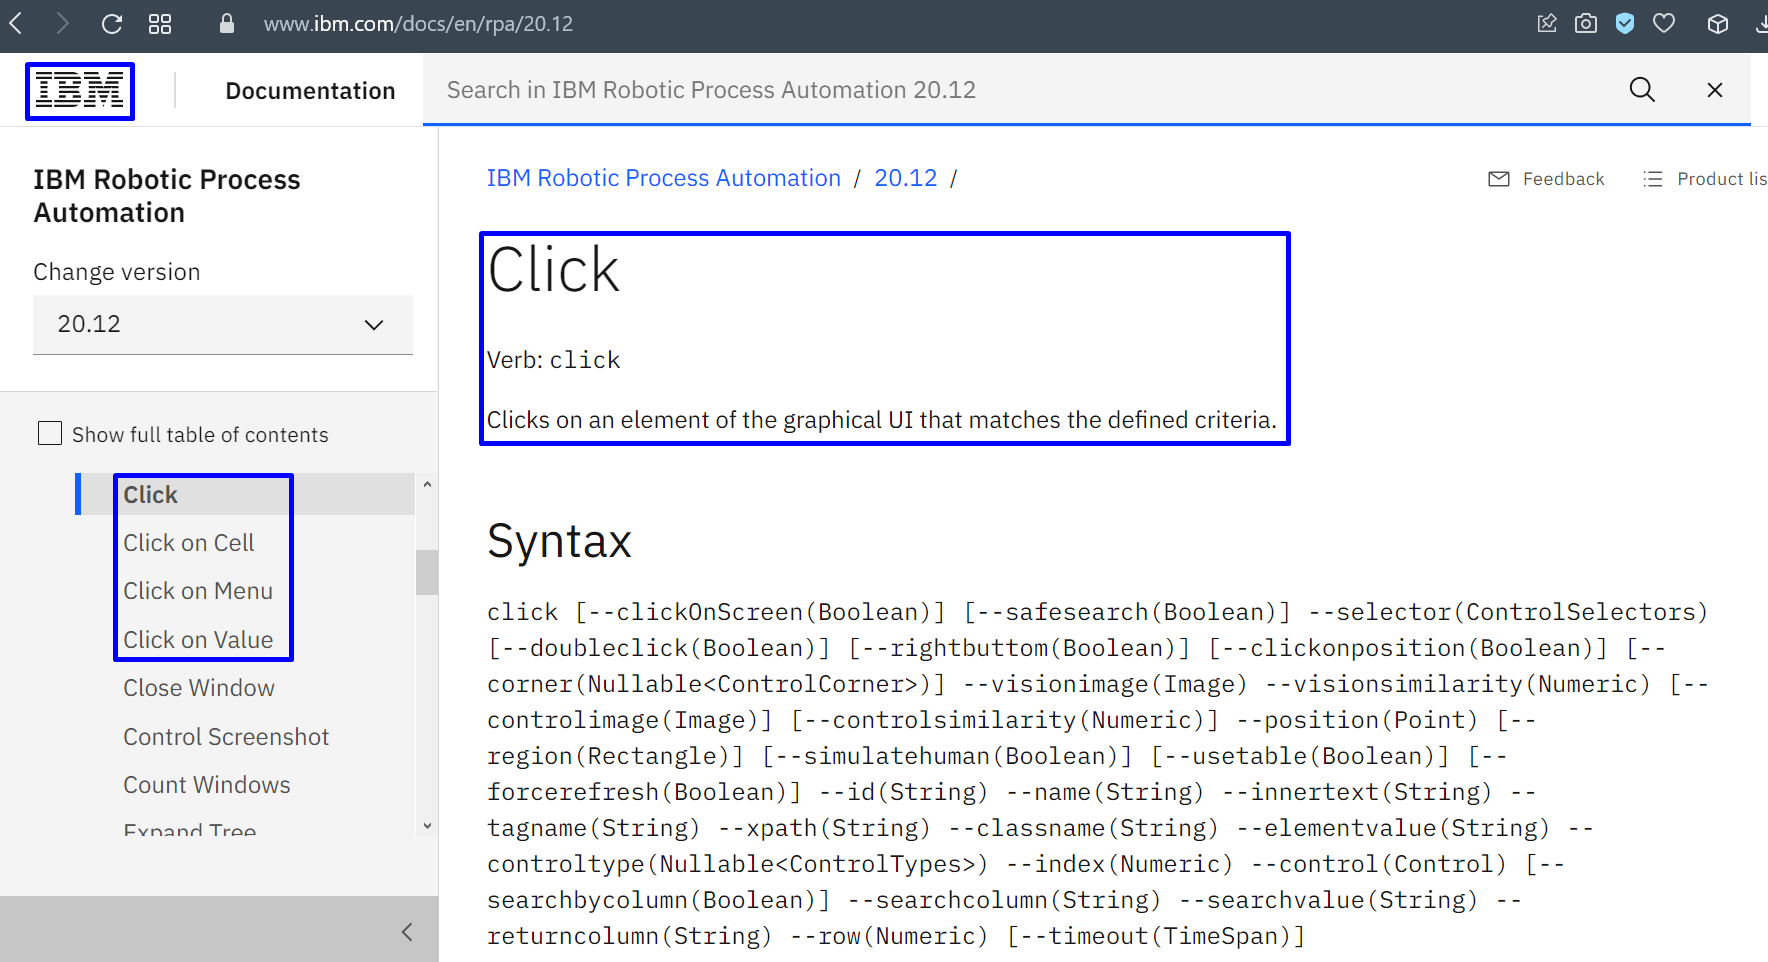Click the magnifying glass search icon
The height and width of the screenshot is (962, 1768).
click(1642, 90)
